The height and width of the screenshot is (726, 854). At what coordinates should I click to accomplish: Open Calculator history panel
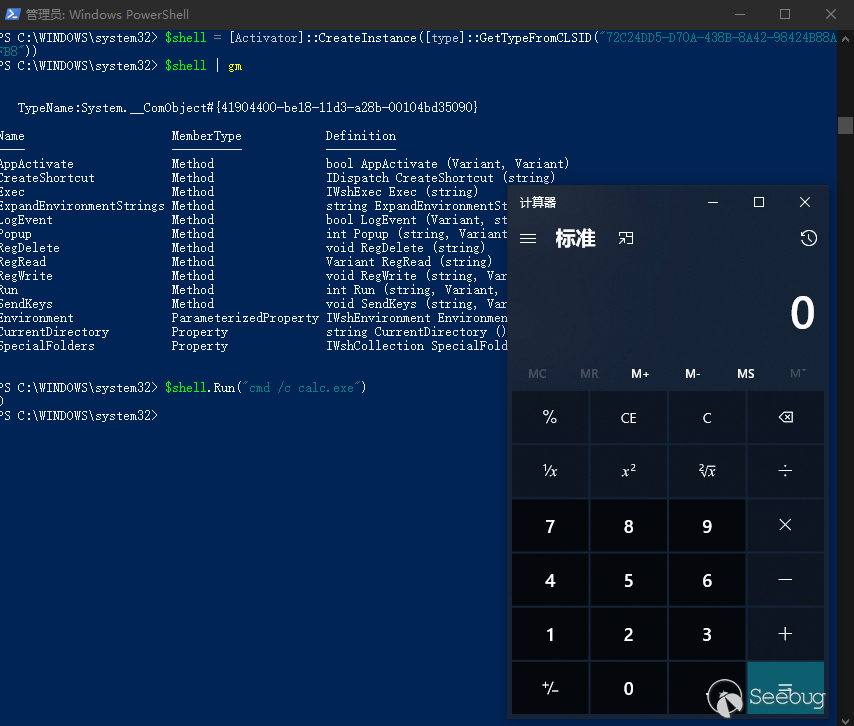(808, 238)
